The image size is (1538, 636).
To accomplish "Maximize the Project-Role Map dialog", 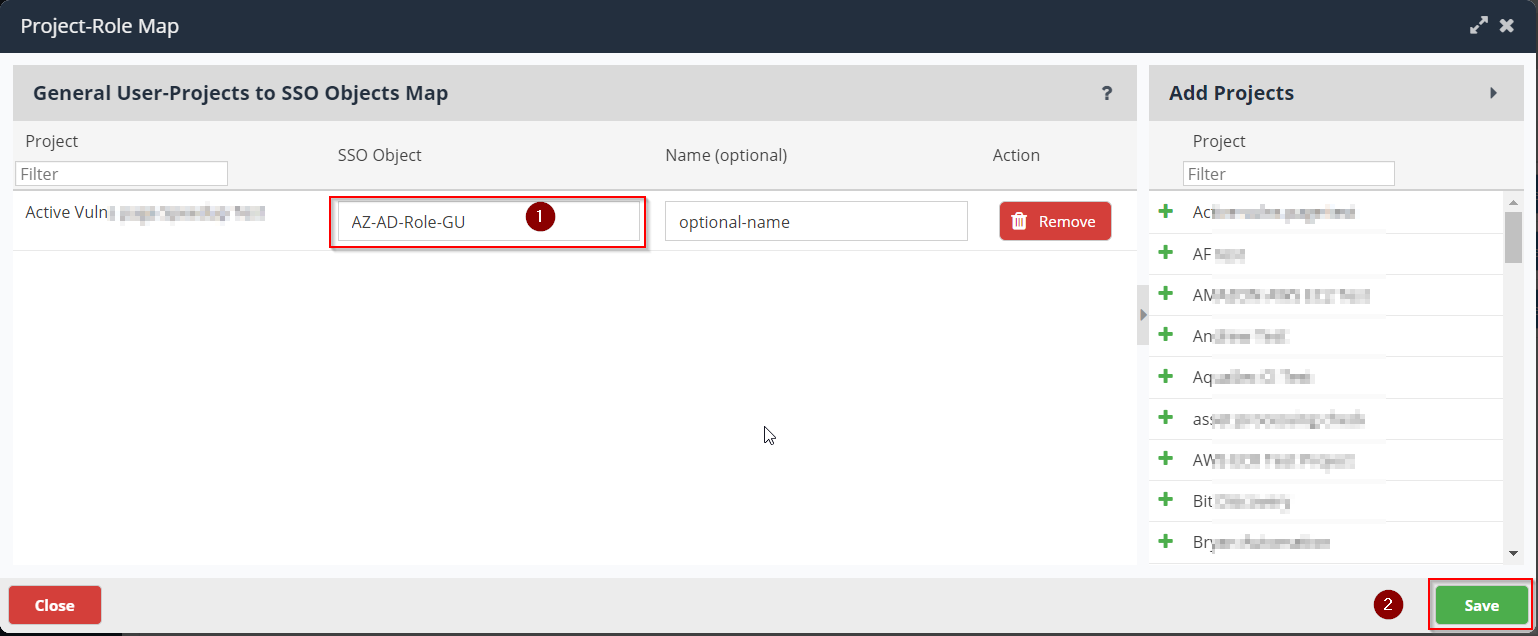I will tap(1479, 26).
